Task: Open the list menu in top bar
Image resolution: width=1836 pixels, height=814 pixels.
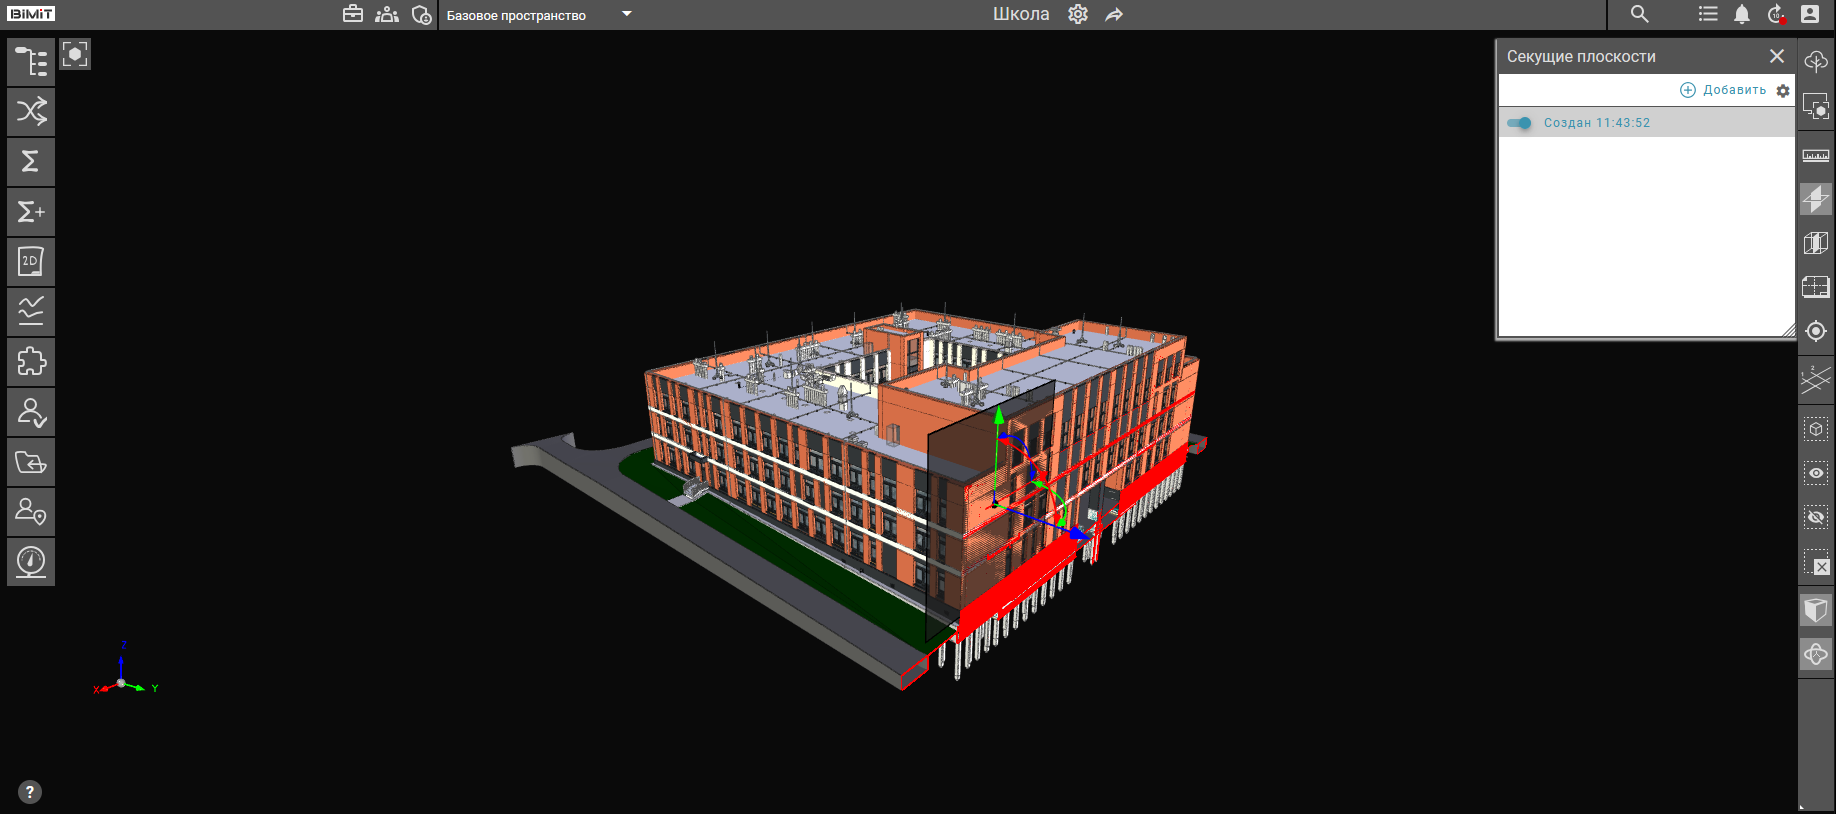Action: (1708, 14)
